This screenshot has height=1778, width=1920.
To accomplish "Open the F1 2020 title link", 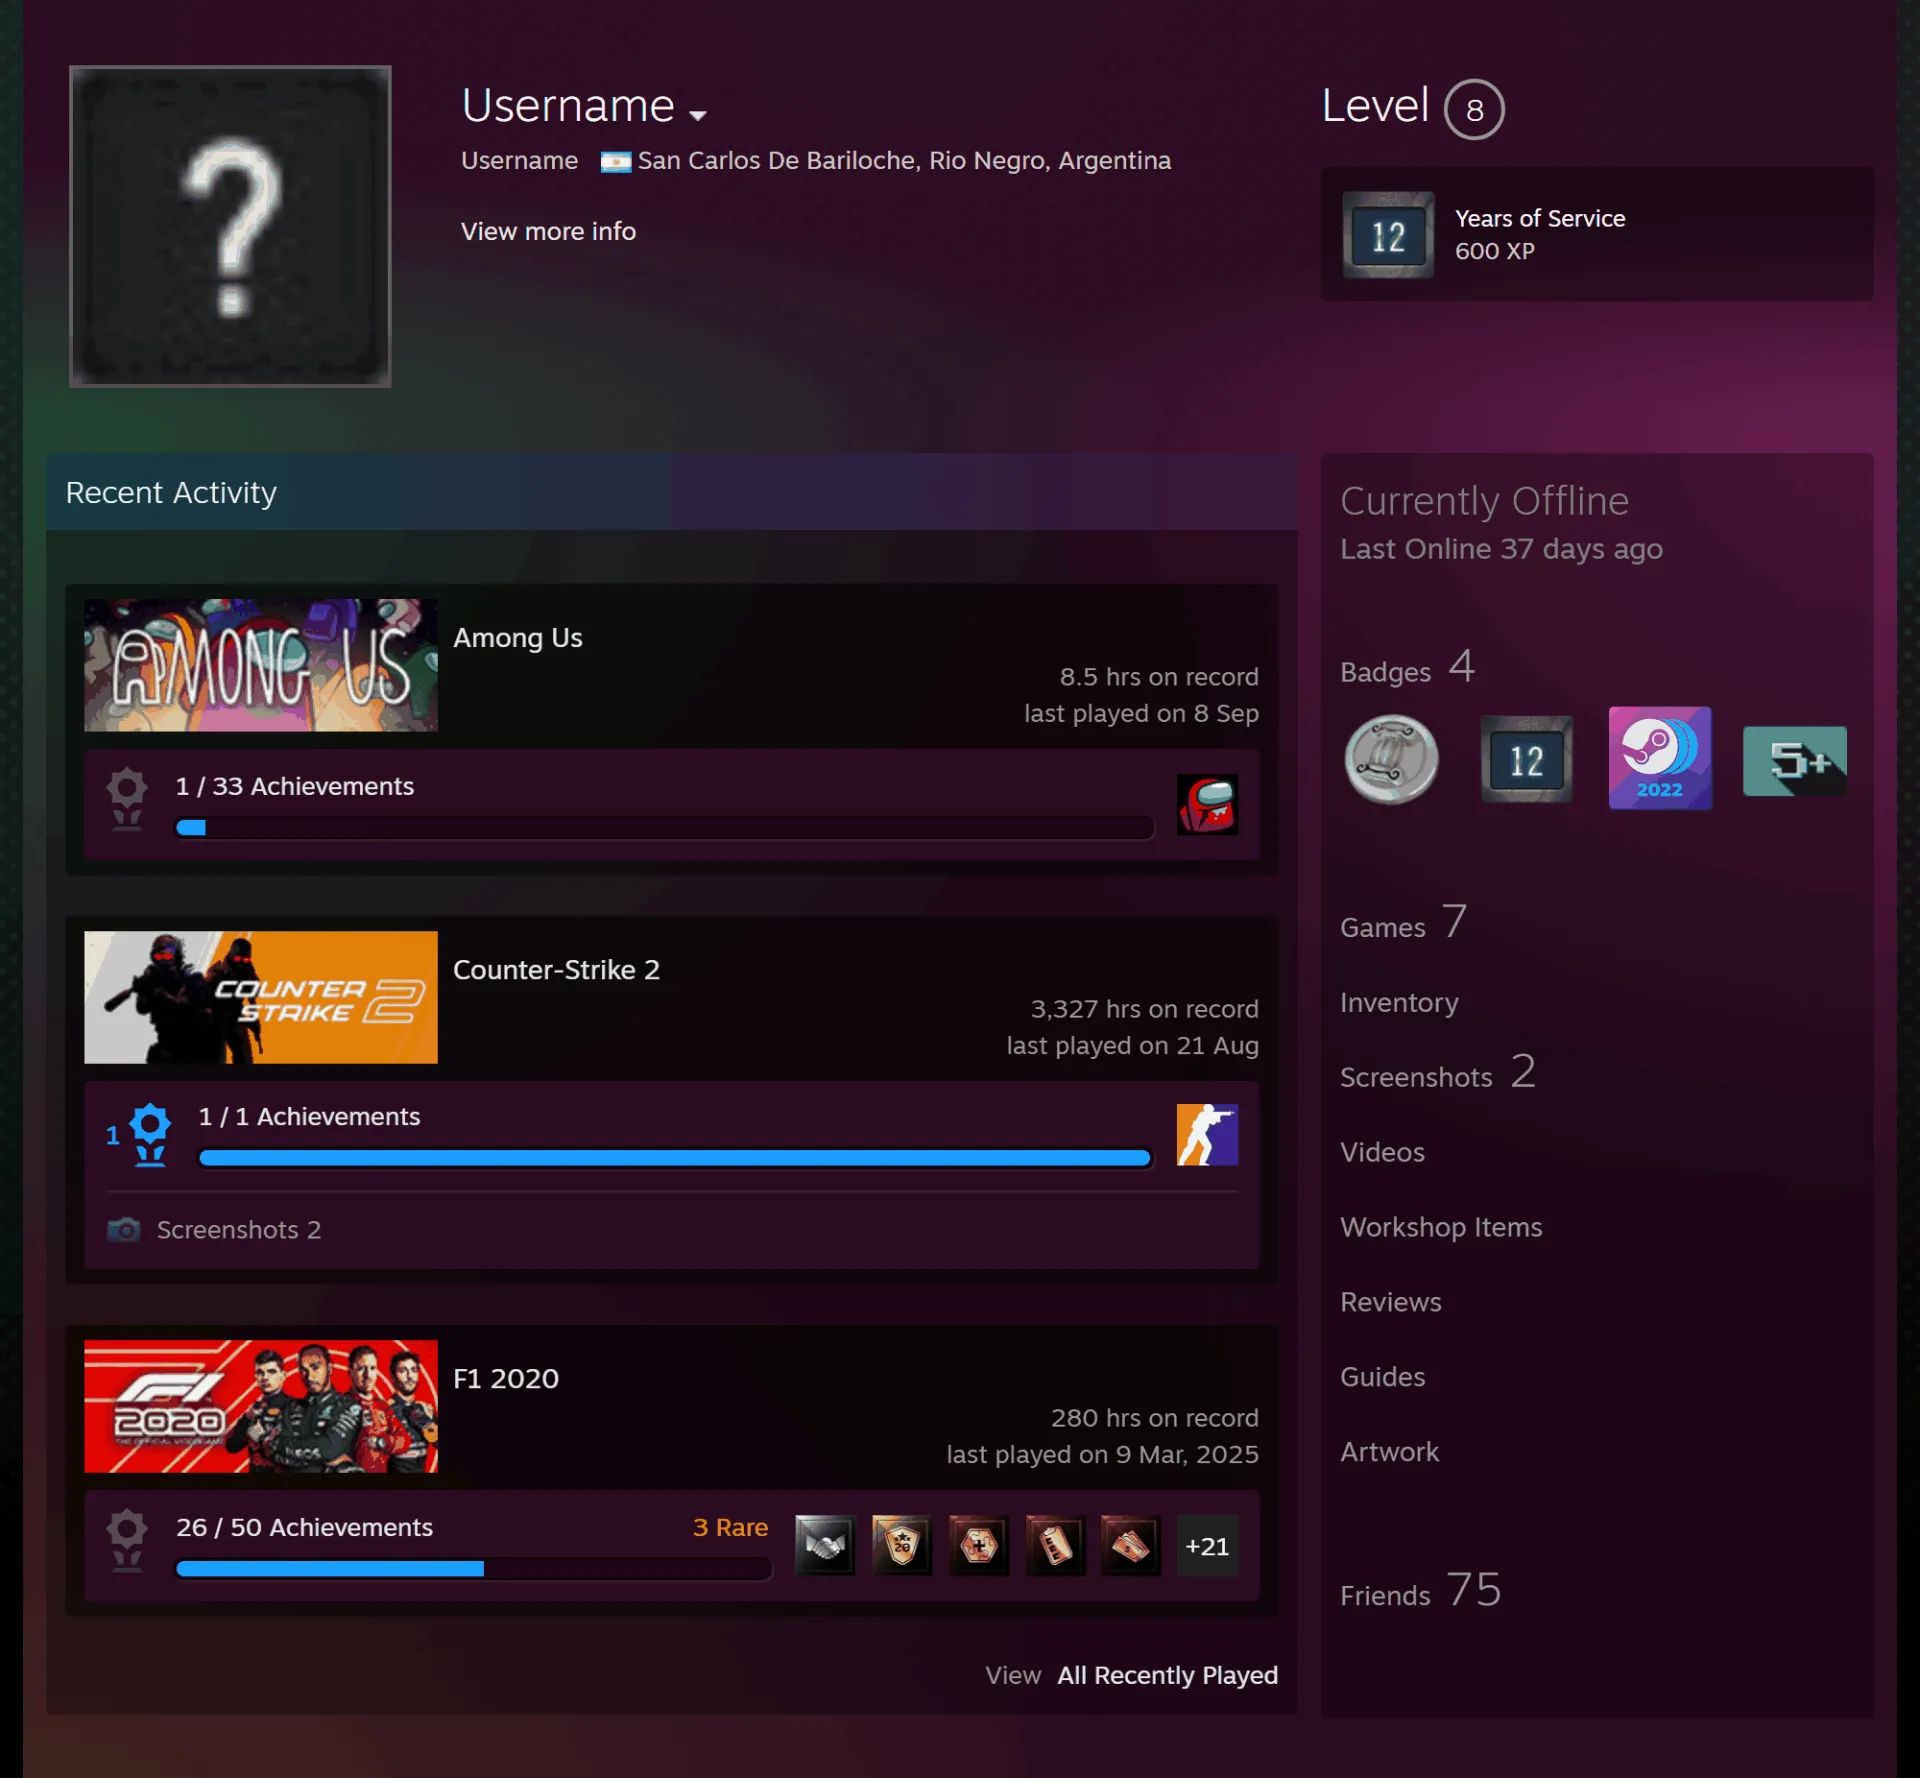I will click(506, 1378).
